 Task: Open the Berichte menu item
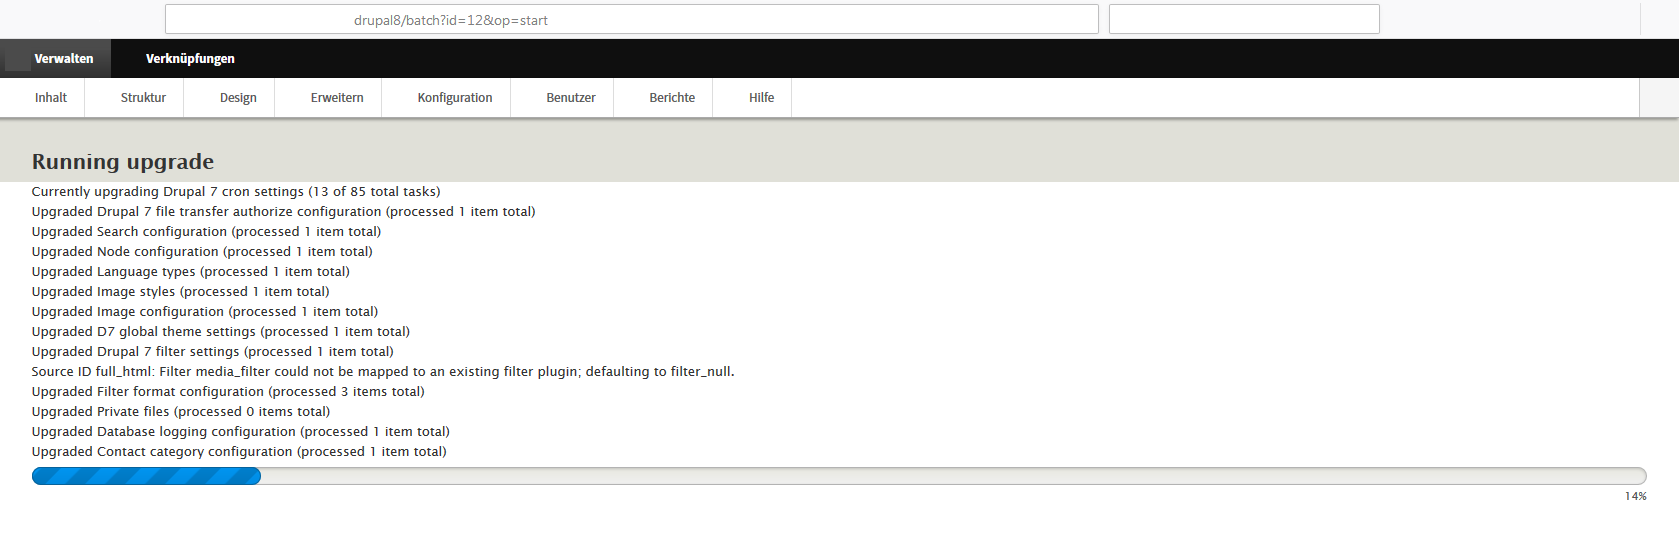click(672, 98)
